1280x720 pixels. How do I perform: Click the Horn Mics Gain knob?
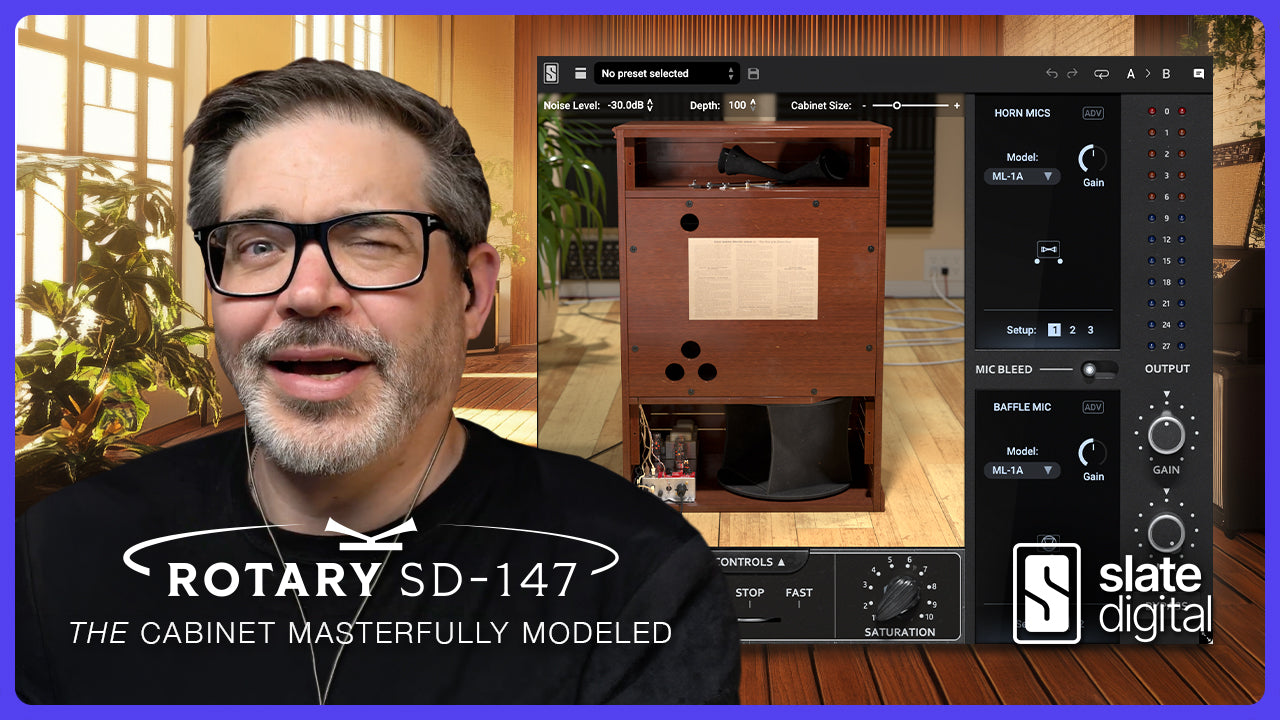(1093, 158)
